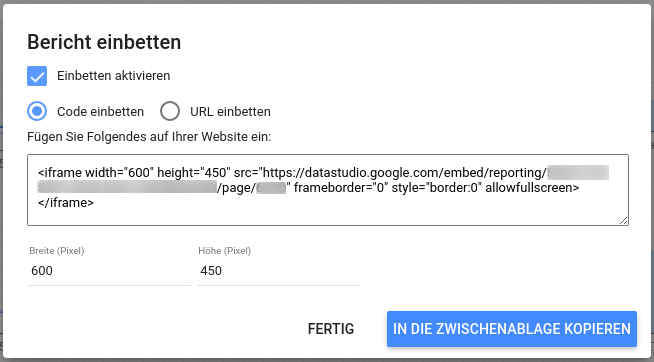This screenshot has height=362, width=654.
Task: Click the textarea resize handle corner
Action: pos(624,221)
